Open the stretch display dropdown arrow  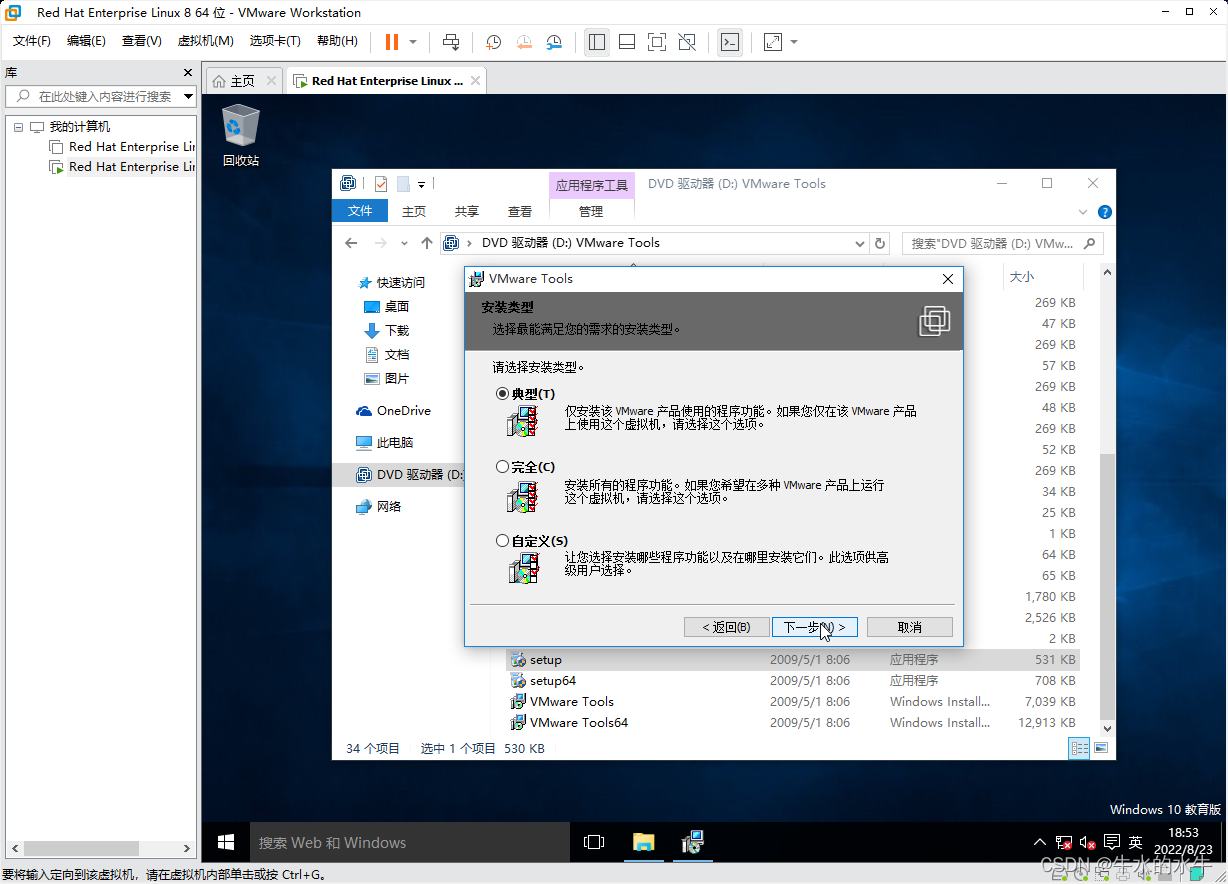[x=794, y=42]
